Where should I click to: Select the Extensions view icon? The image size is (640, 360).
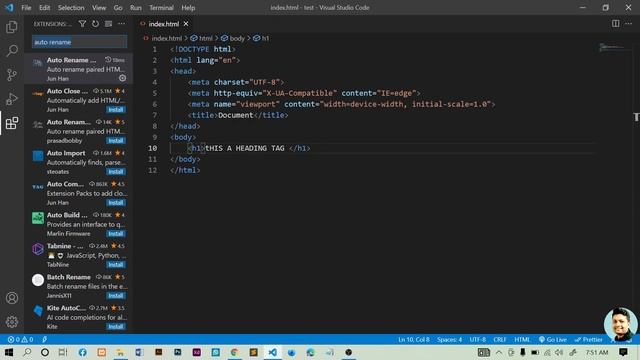(x=12, y=123)
